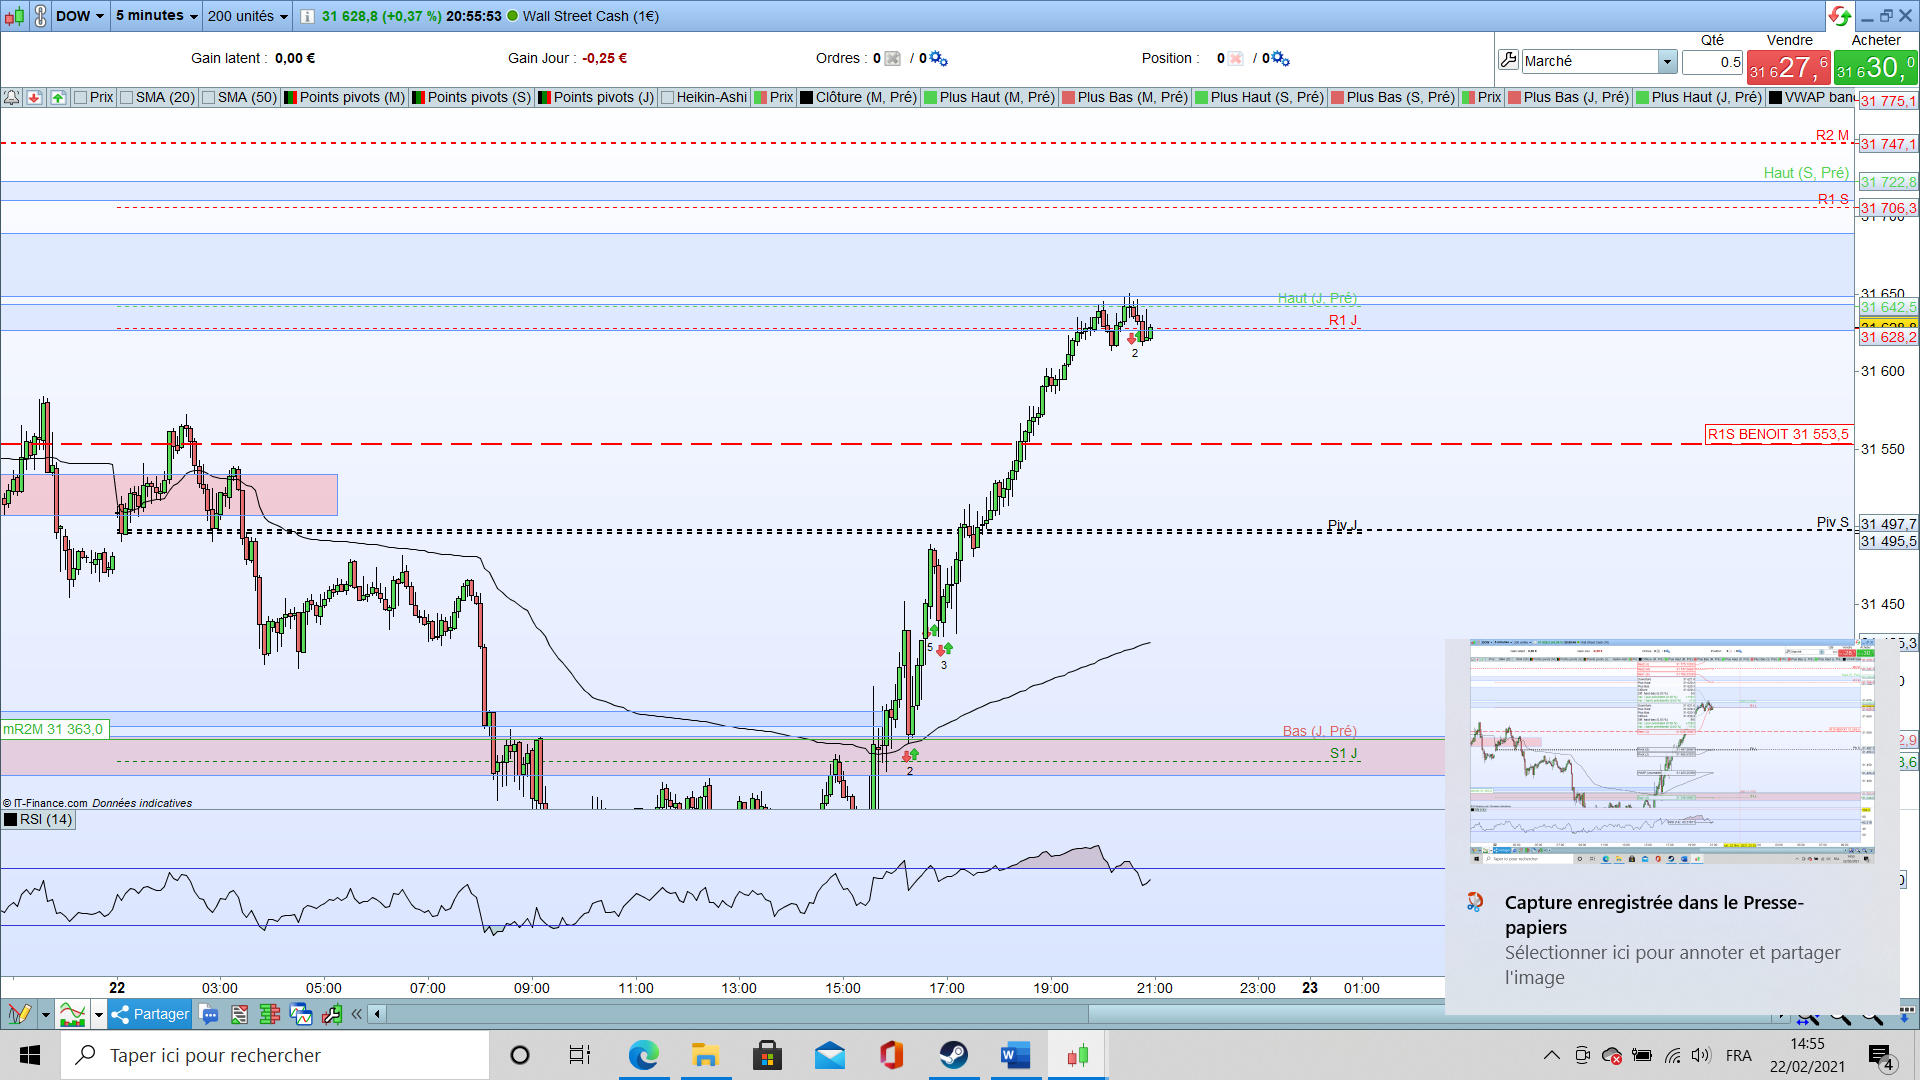Click the chain link icon beside DOW
The image size is (1920, 1080).
40,16
